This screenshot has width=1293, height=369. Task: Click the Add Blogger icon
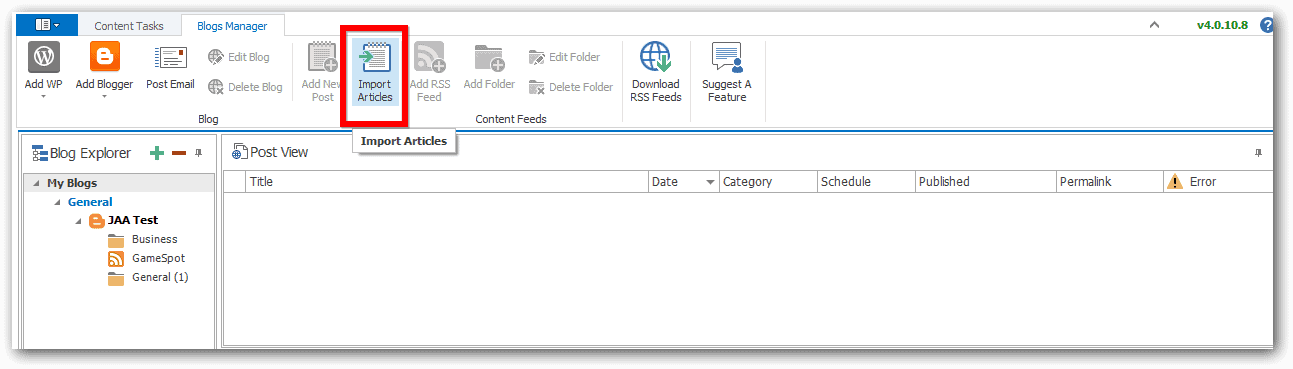pos(105,58)
